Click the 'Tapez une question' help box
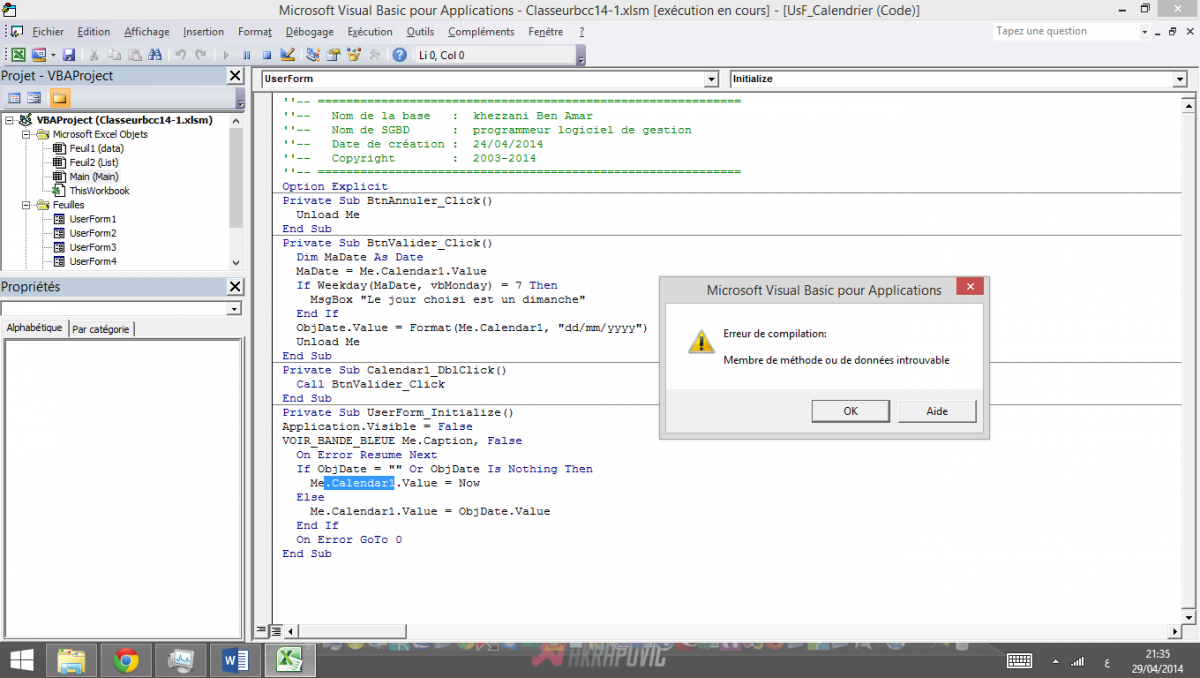The width and height of the screenshot is (1200, 678). pyautogui.click(x=1066, y=31)
